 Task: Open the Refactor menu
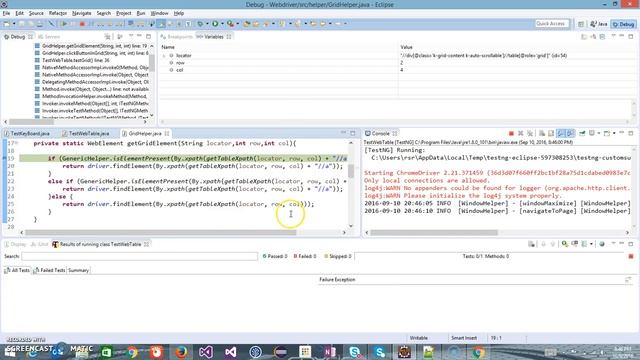pos(58,13)
